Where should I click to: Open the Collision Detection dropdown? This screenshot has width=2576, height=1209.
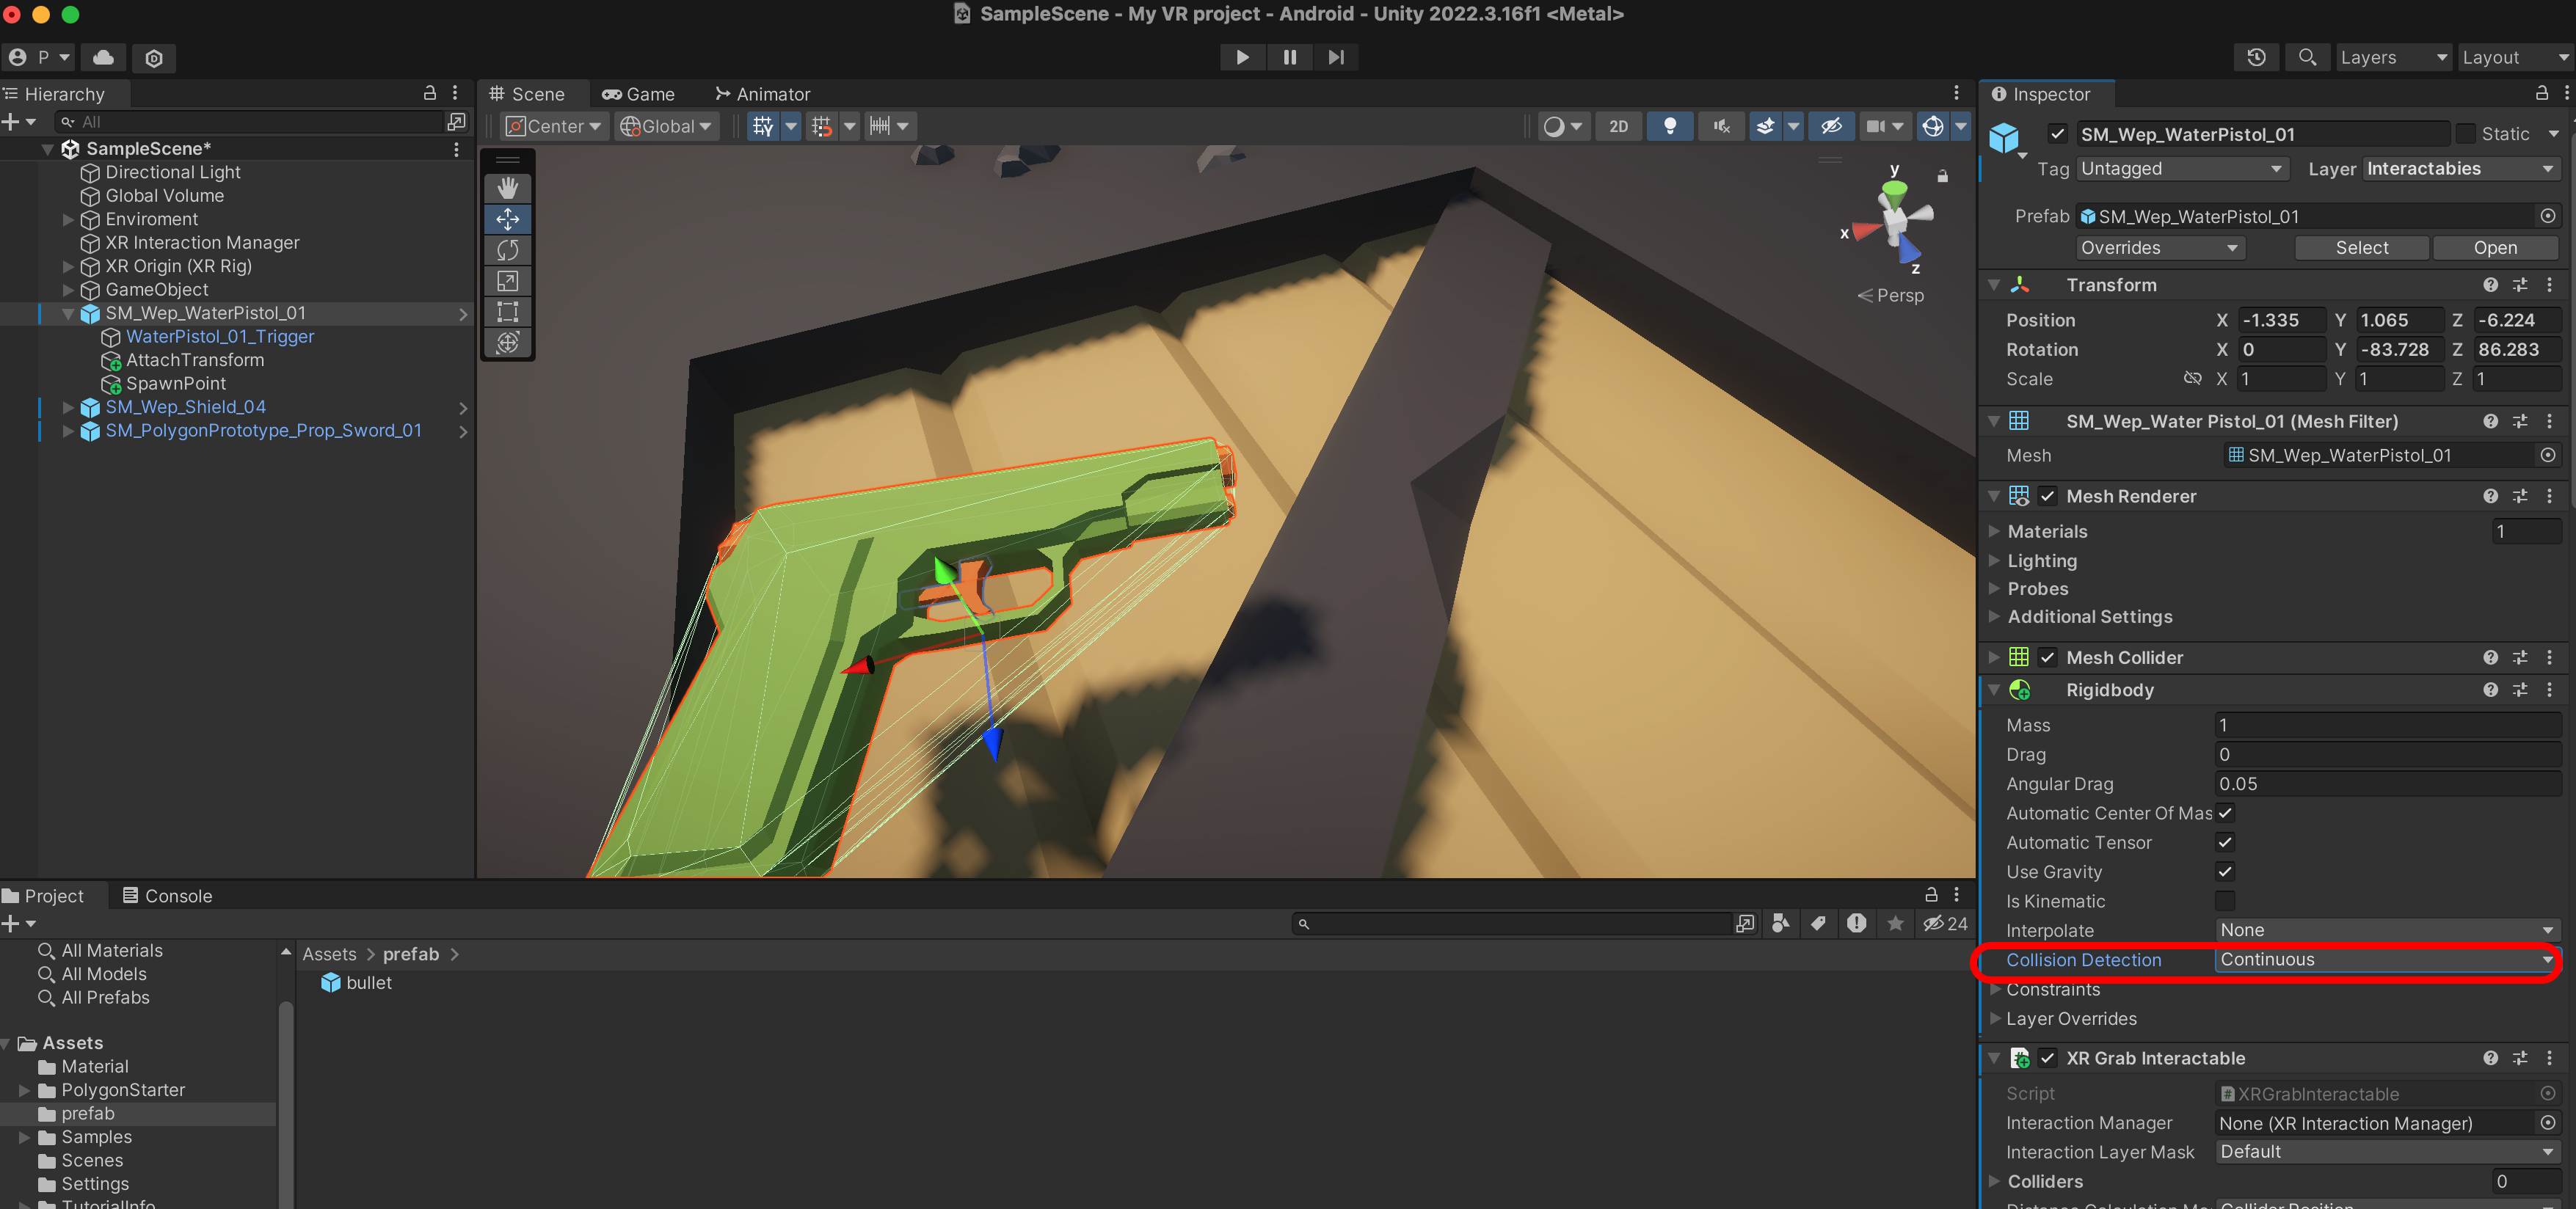tap(2384, 959)
